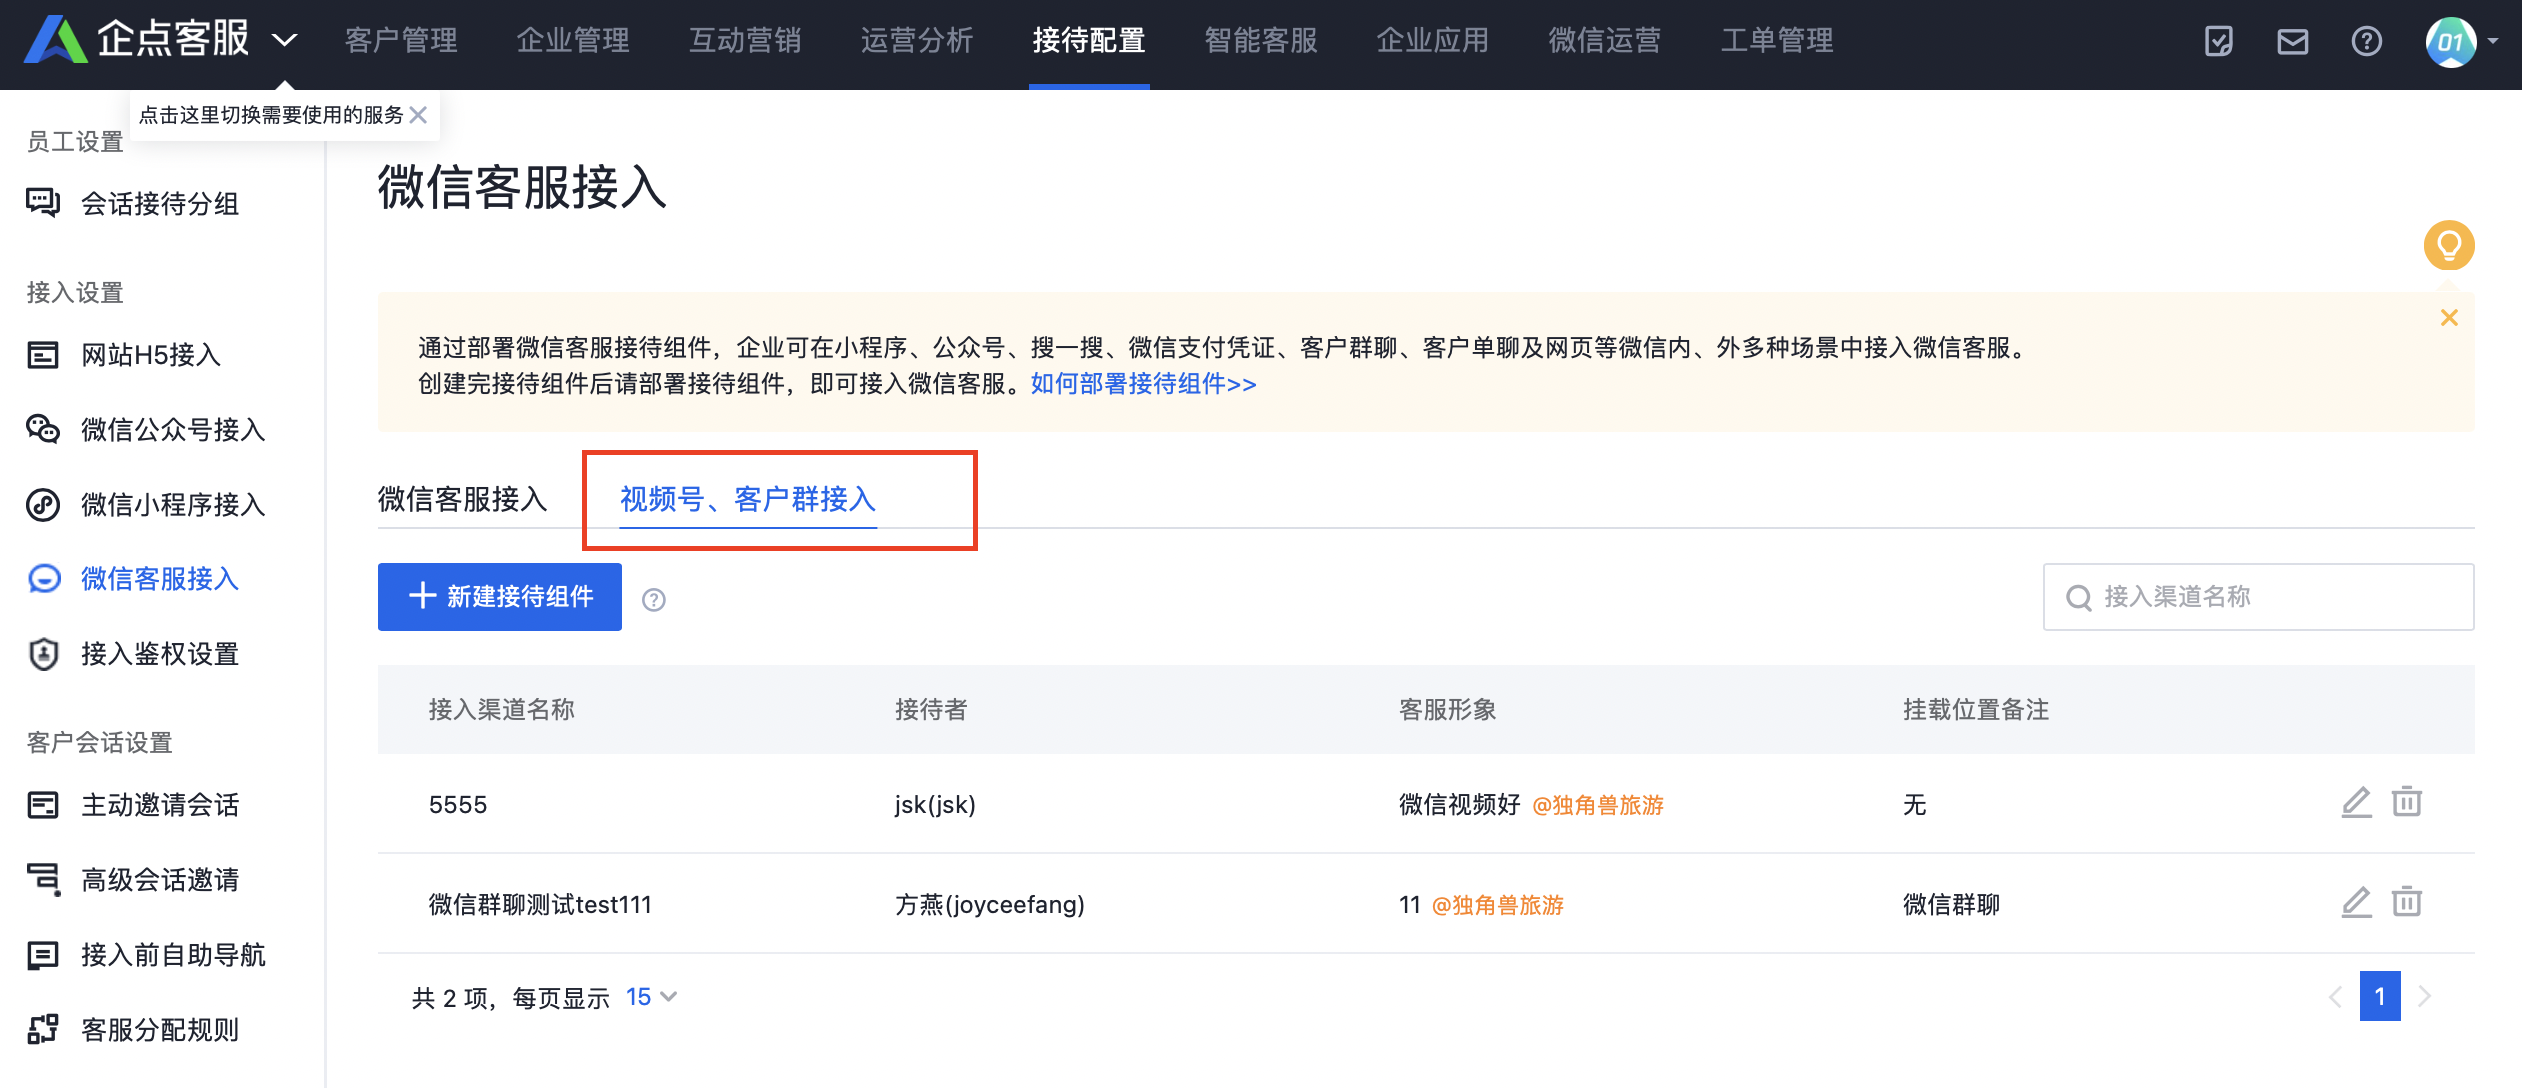
Task: Open 主动邀请会话 in sidebar
Action: (160, 805)
